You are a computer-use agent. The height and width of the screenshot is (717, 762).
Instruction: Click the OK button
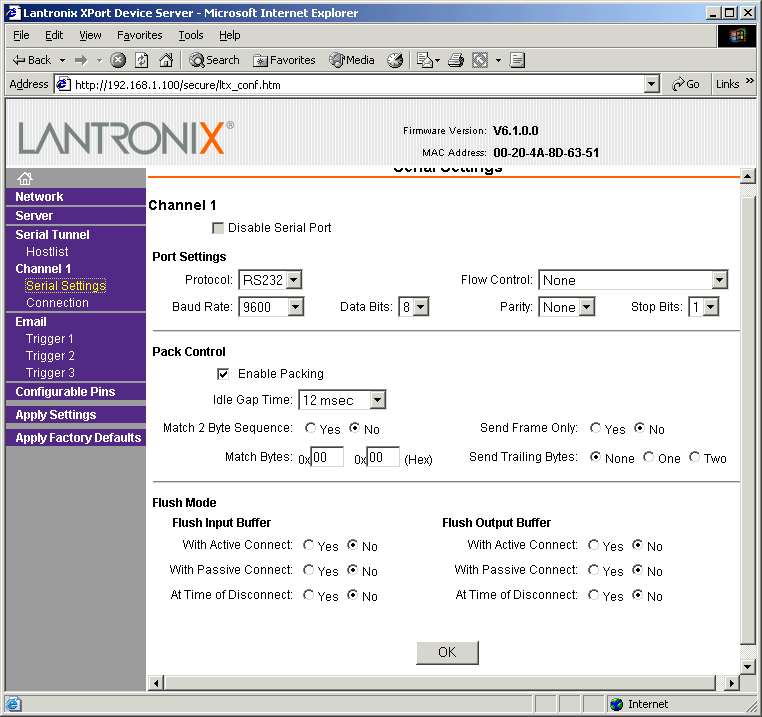coord(447,652)
